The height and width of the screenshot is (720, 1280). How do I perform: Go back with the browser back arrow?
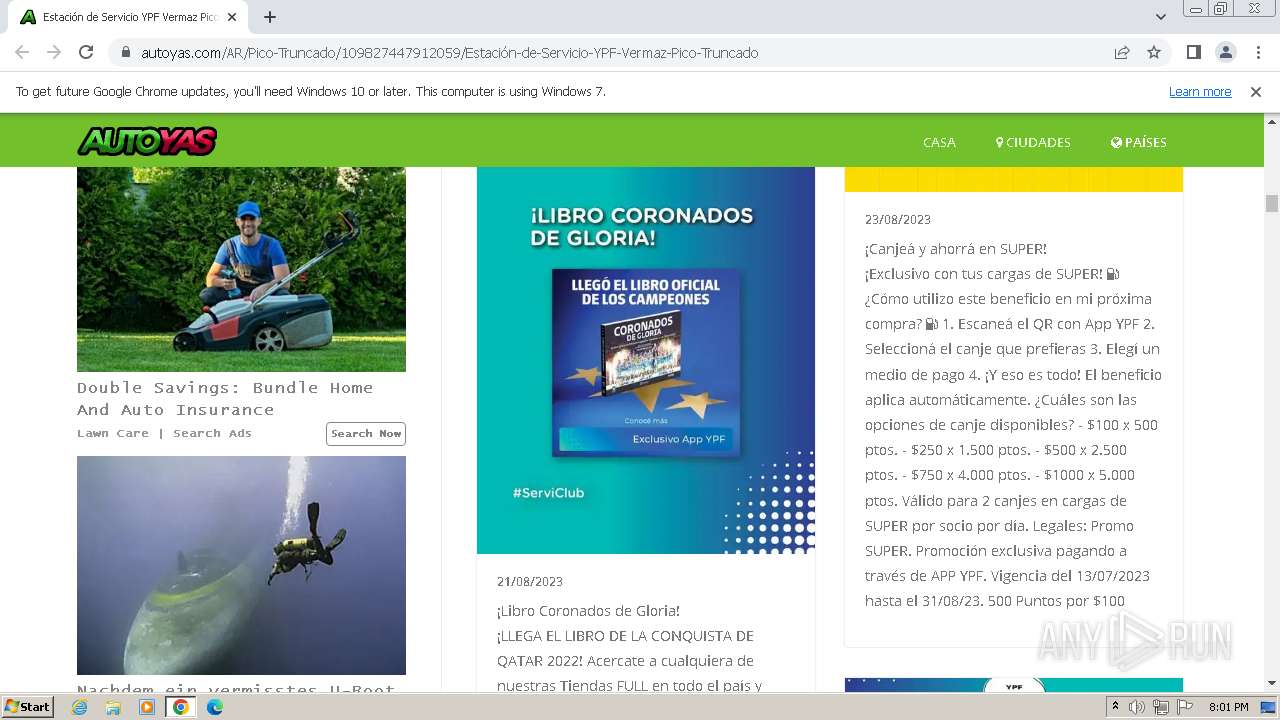[22, 52]
